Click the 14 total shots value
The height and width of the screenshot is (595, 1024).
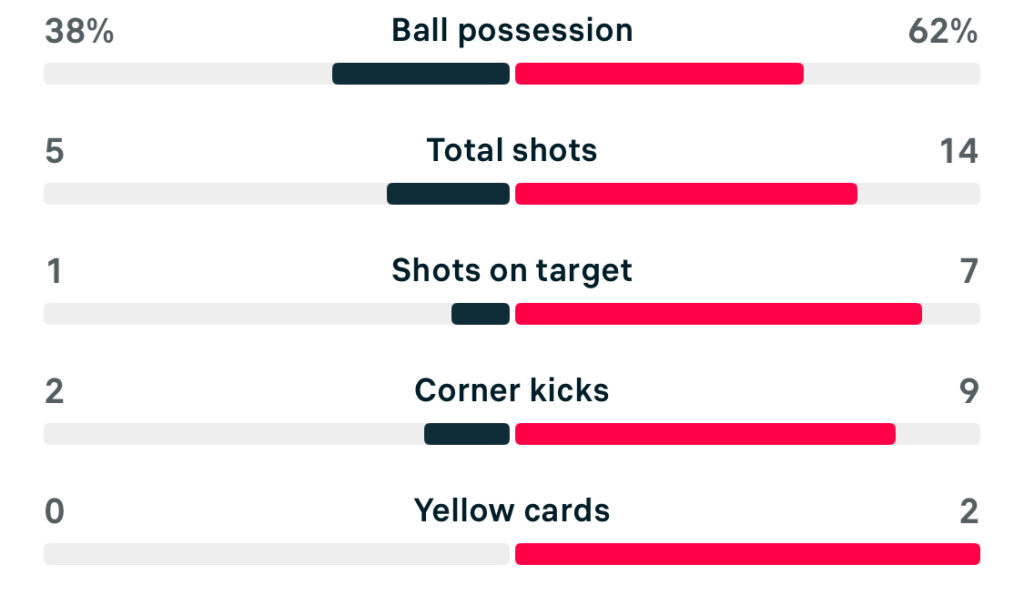[x=958, y=151]
